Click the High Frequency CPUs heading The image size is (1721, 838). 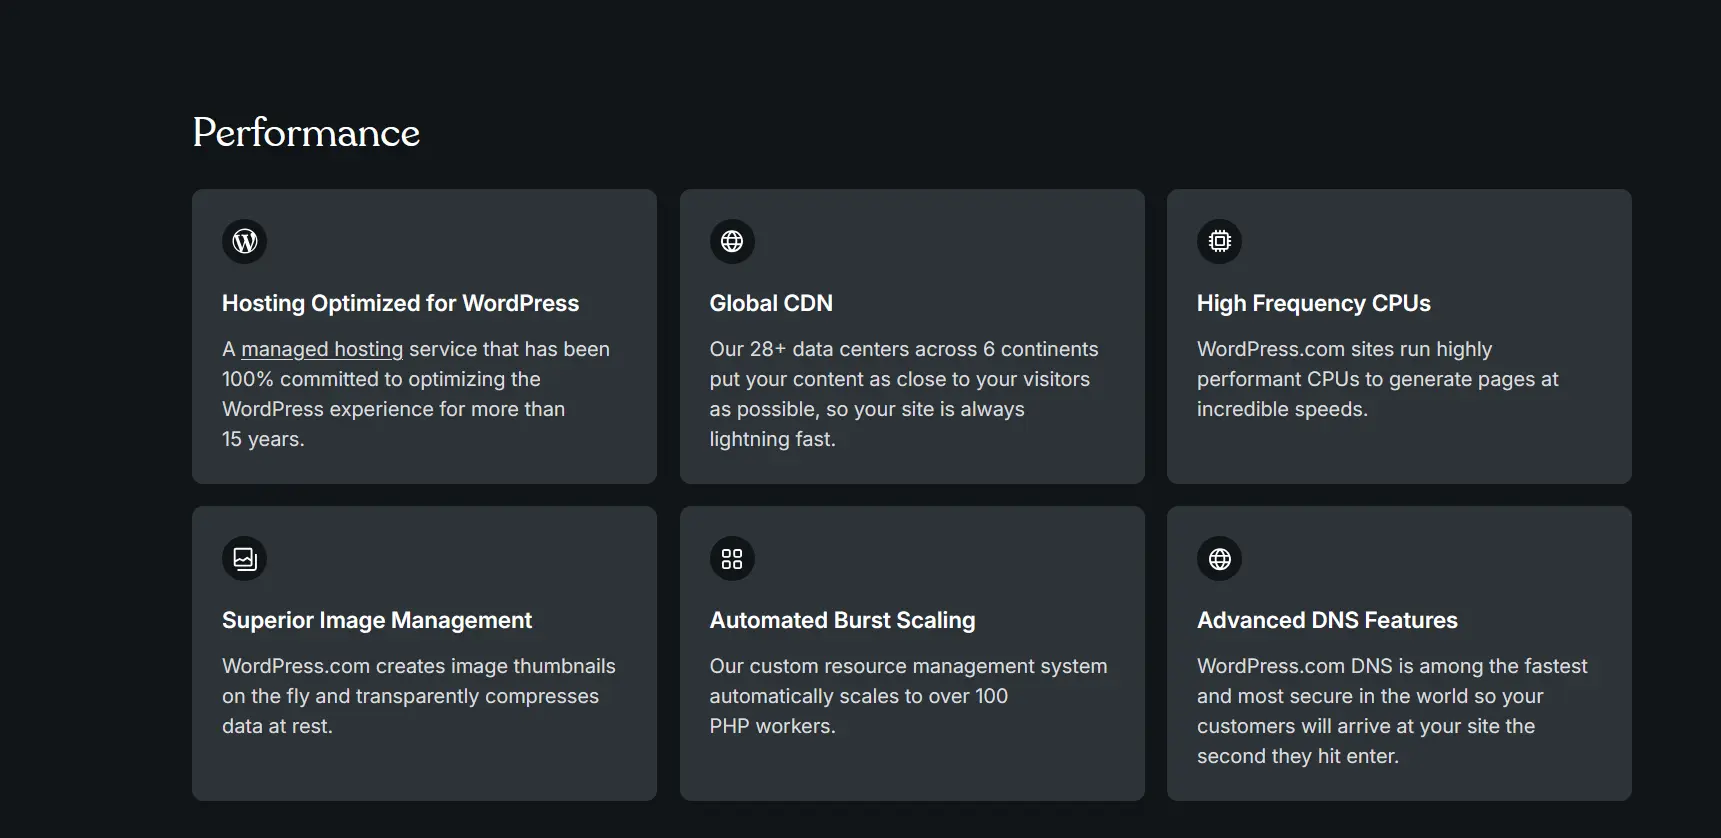coord(1313,303)
